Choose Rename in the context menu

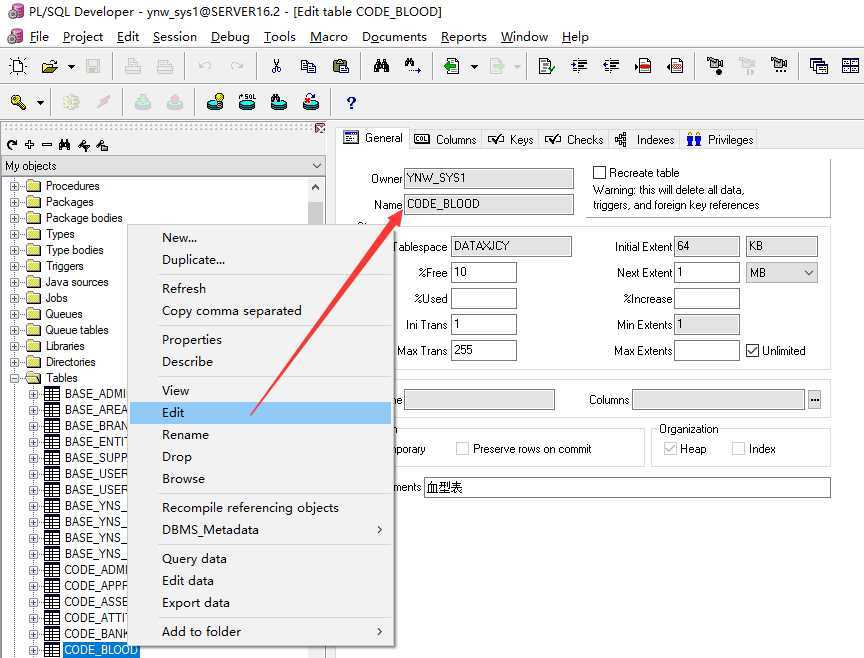[260, 434]
